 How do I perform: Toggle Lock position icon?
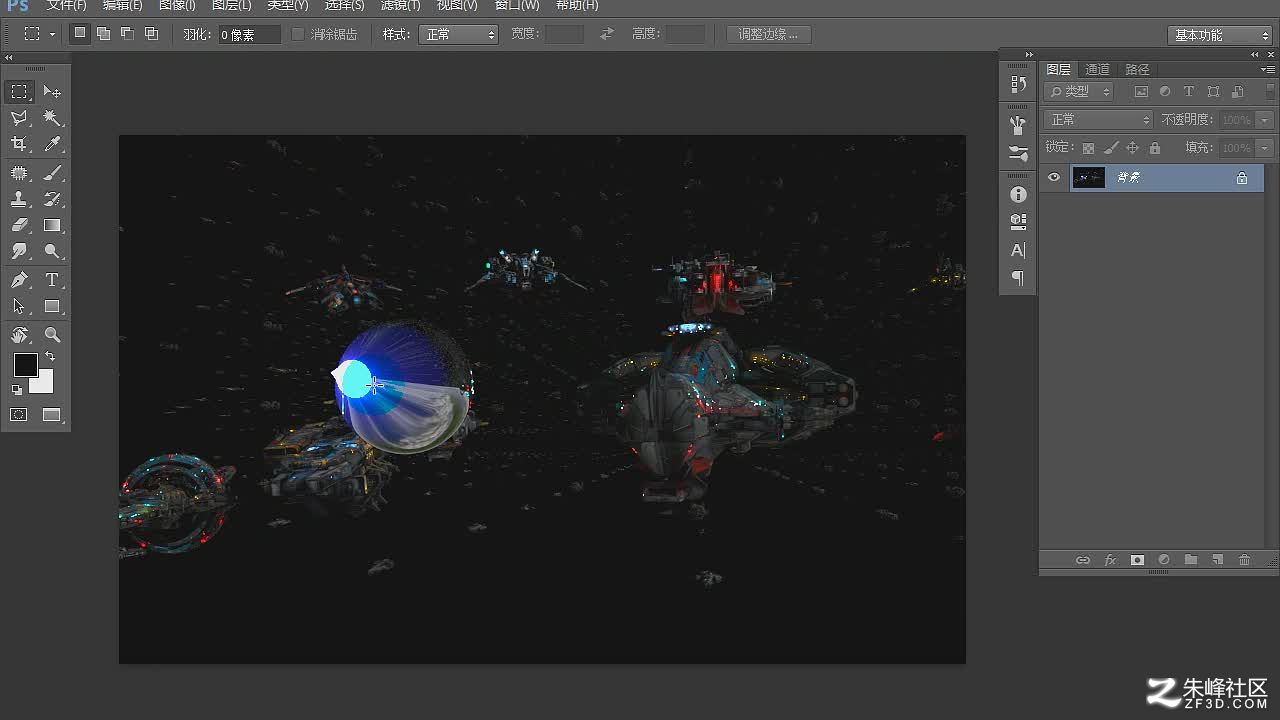pos(1132,148)
